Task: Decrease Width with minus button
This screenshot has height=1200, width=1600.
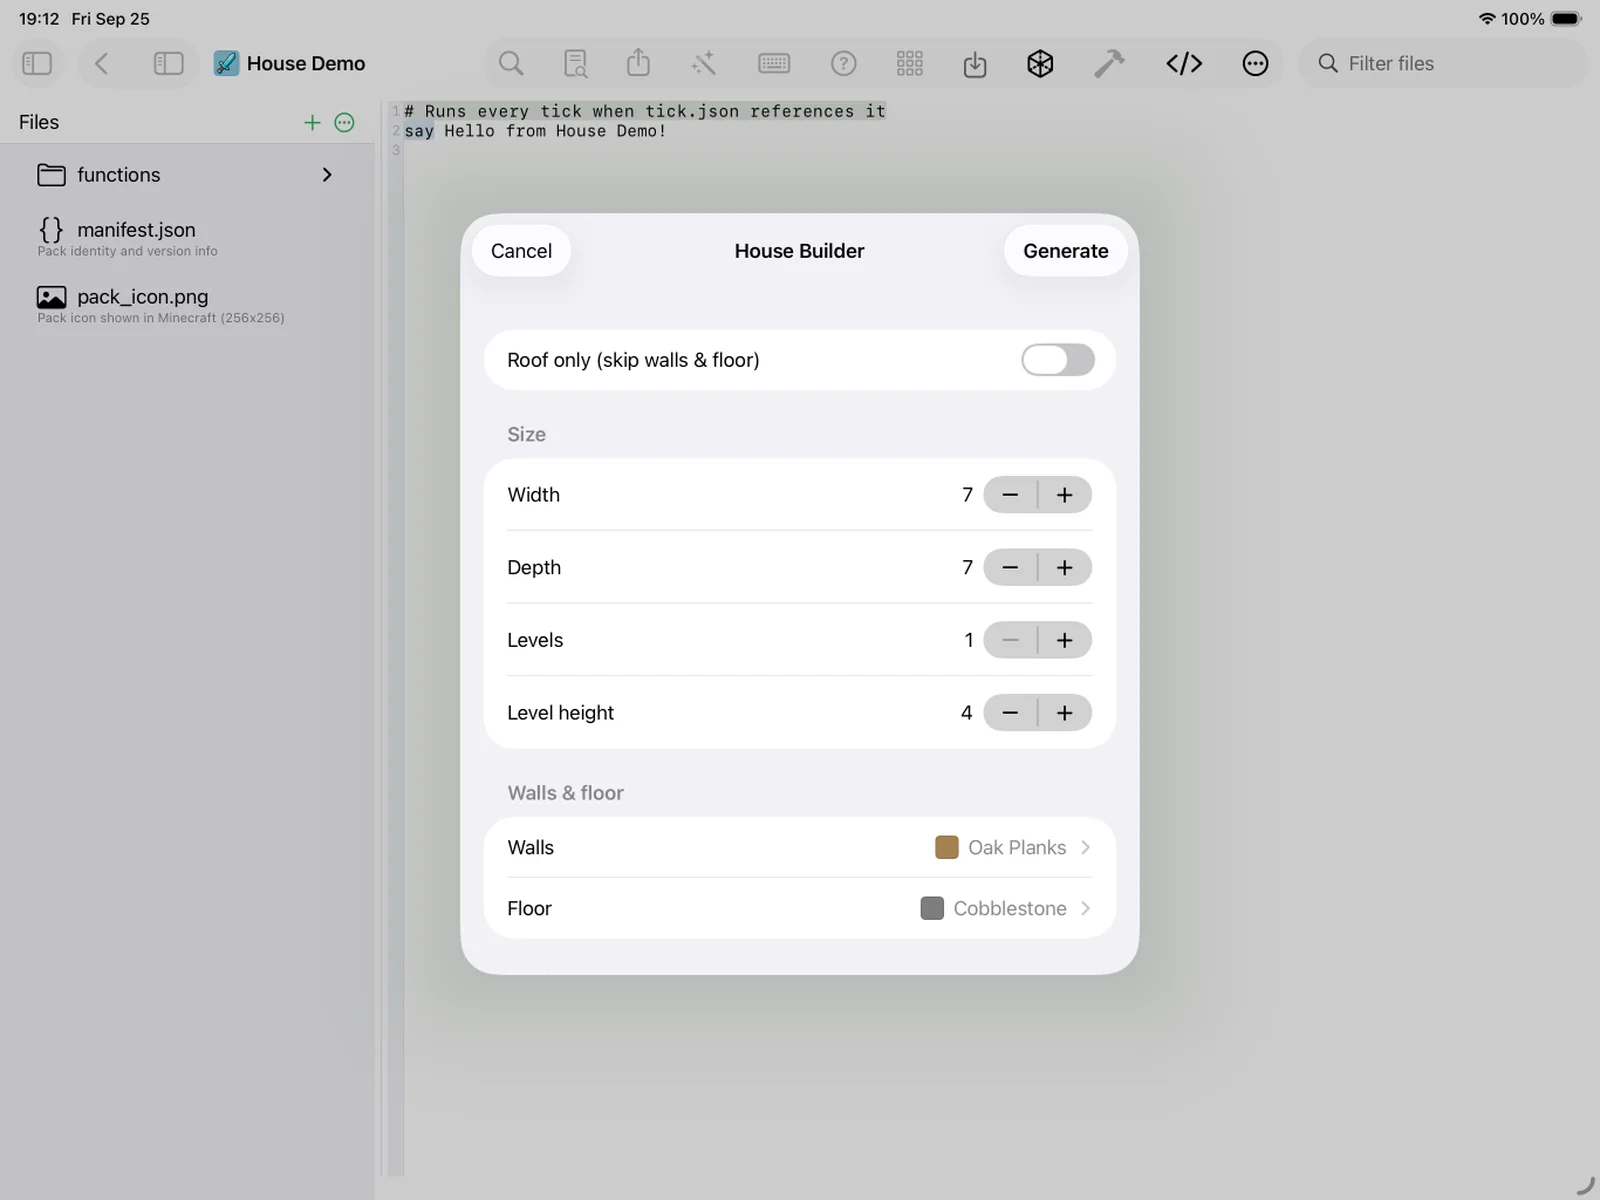Action: click(1010, 495)
